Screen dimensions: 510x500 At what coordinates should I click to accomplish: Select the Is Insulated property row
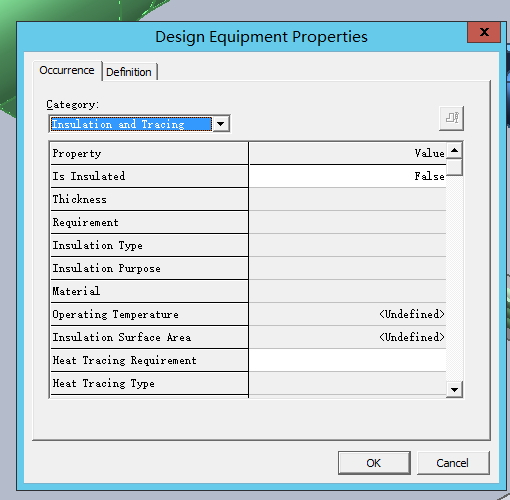click(149, 176)
